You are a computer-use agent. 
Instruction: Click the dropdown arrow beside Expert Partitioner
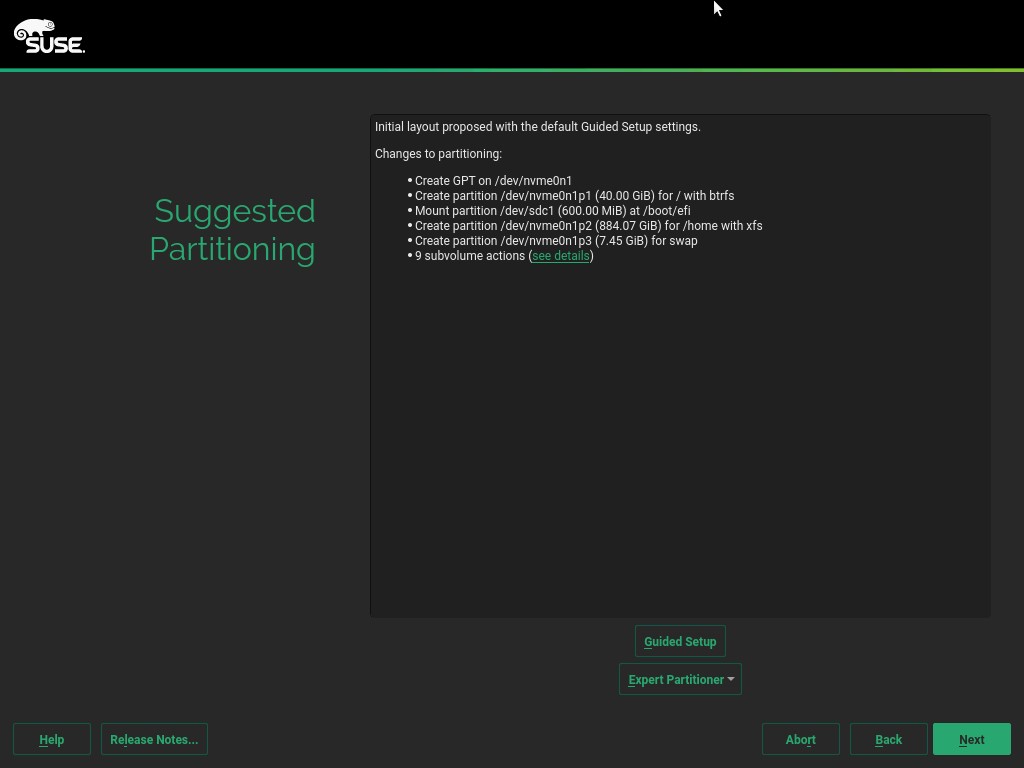(731, 679)
